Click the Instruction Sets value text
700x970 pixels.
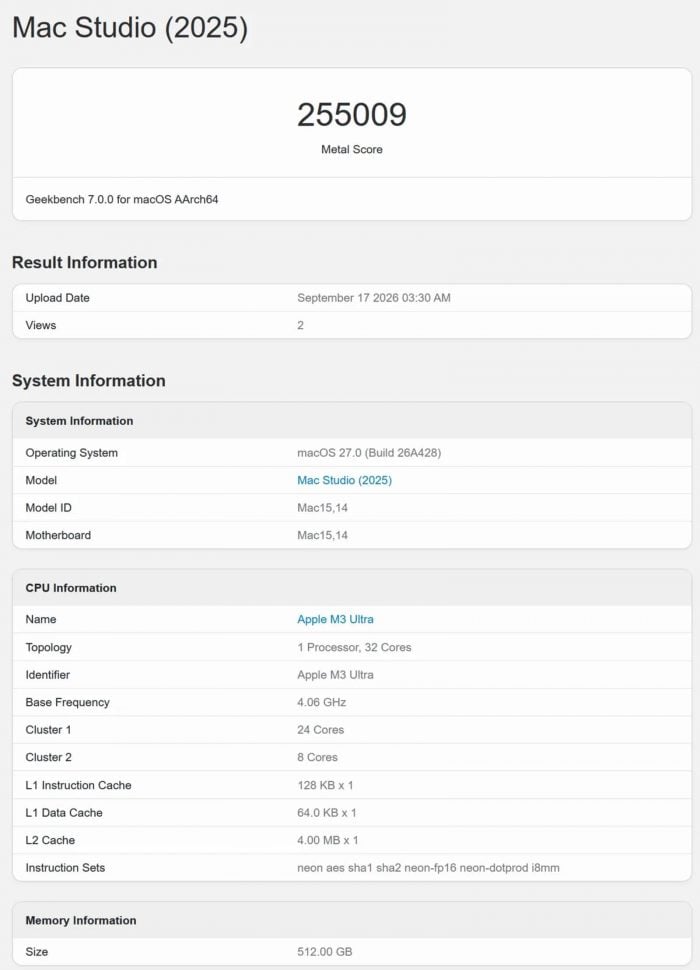coord(428,868)
